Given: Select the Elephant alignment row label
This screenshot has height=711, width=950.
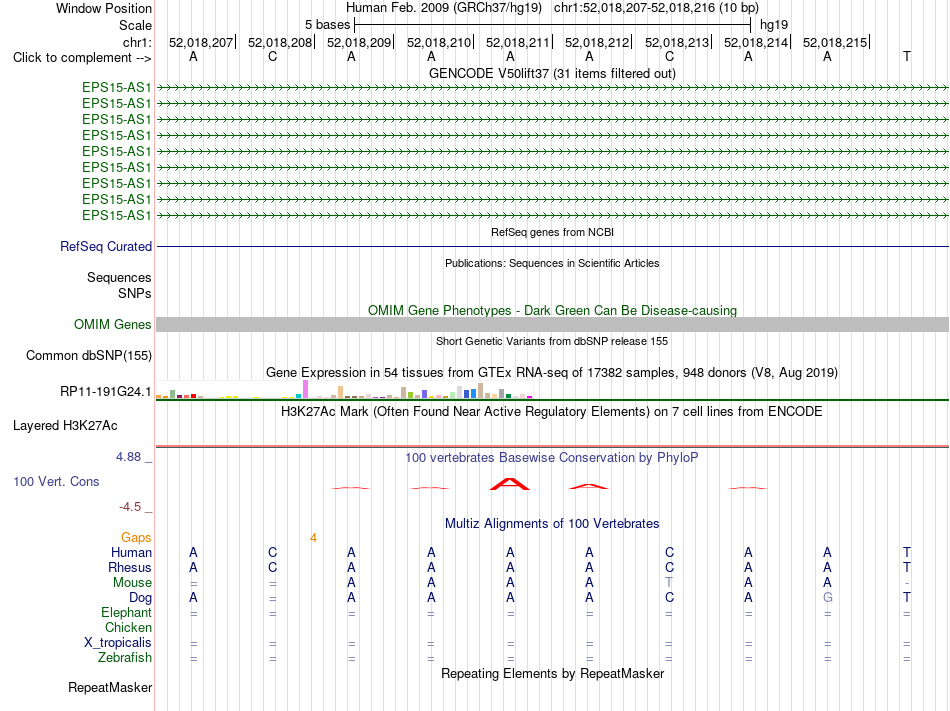Looking at the screenshot, I should pyautogui.click(x=127, y=612).
